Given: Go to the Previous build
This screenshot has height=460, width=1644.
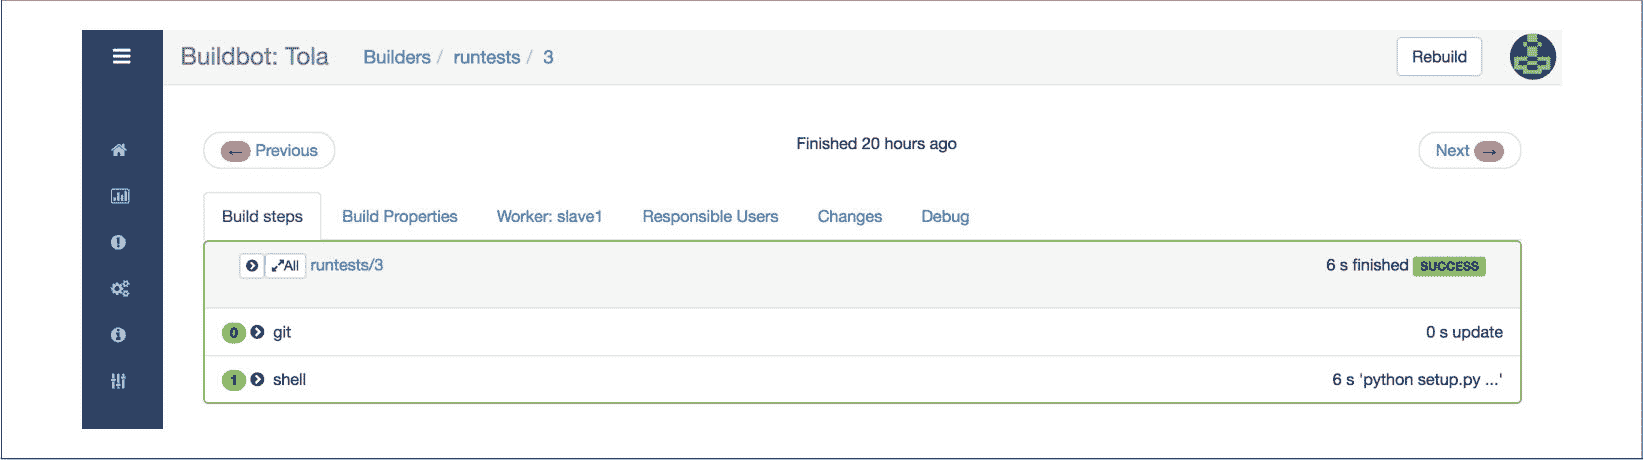Looking at the screenshot, I should coord(269,151).
